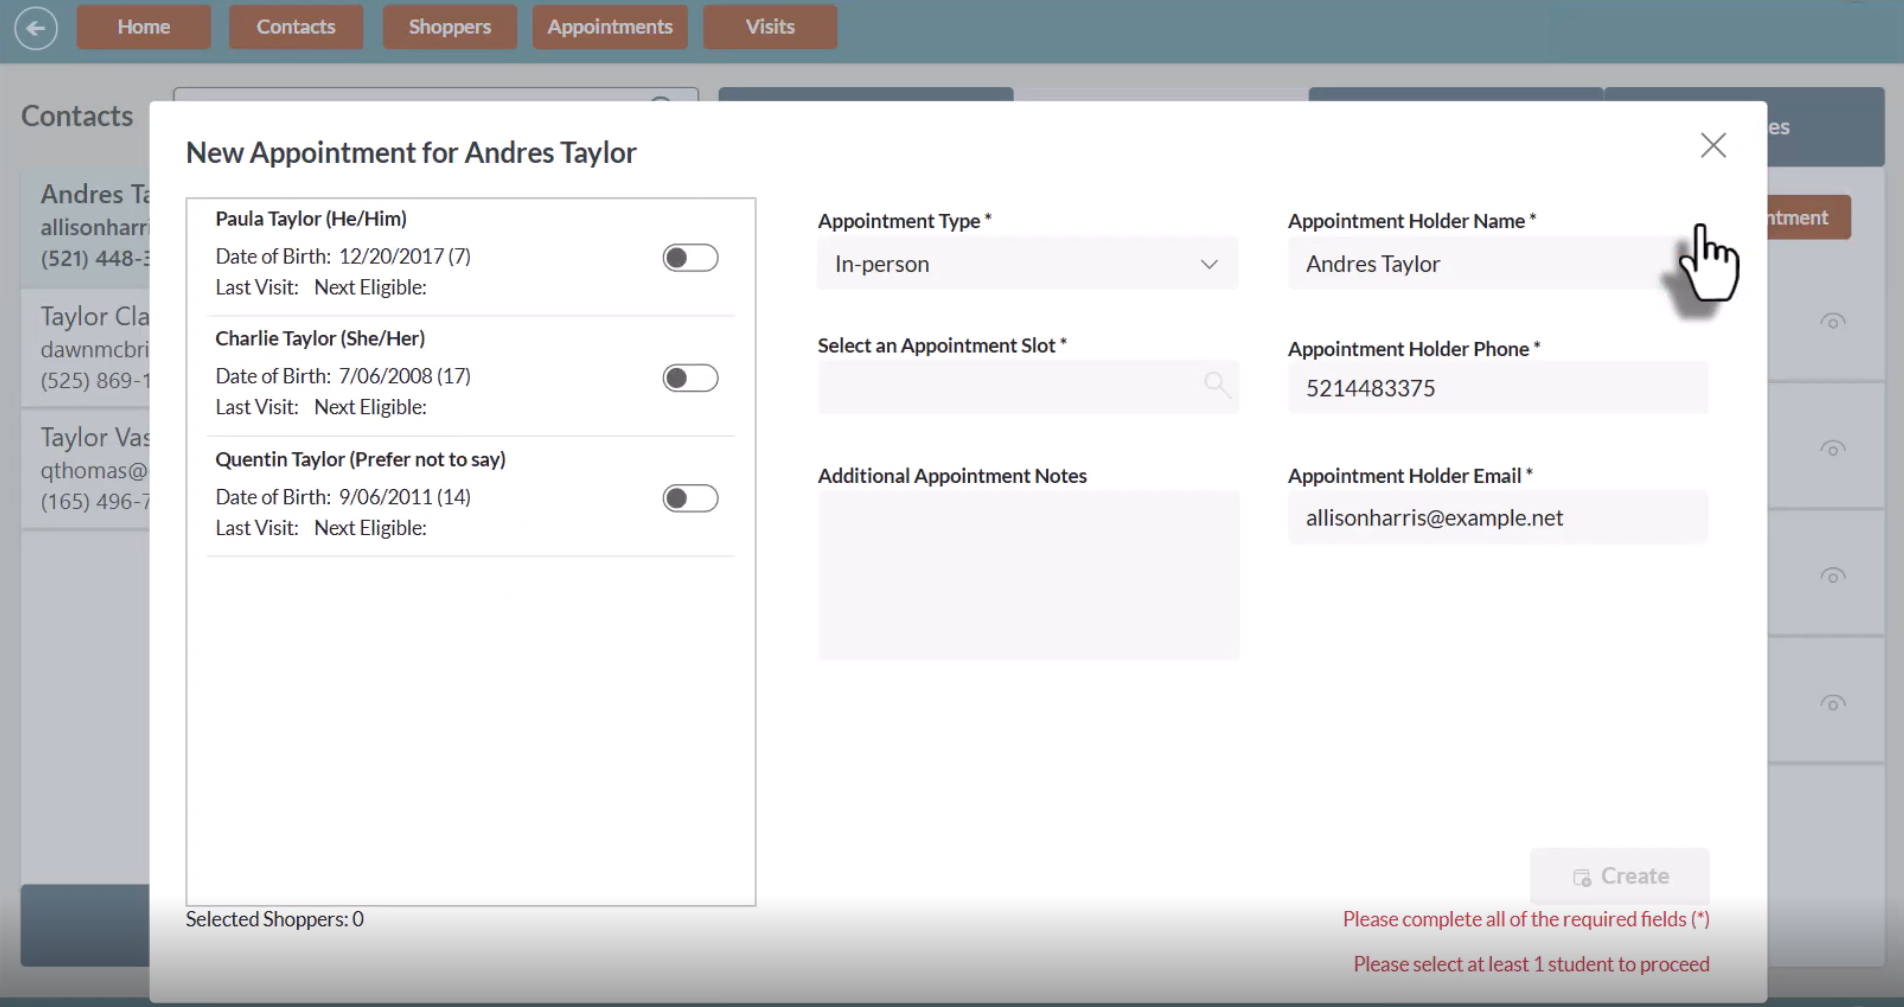Click the magnifier icon in the appointment slot field
Screen dimensions: 1904x1007
pos(1217,385)
